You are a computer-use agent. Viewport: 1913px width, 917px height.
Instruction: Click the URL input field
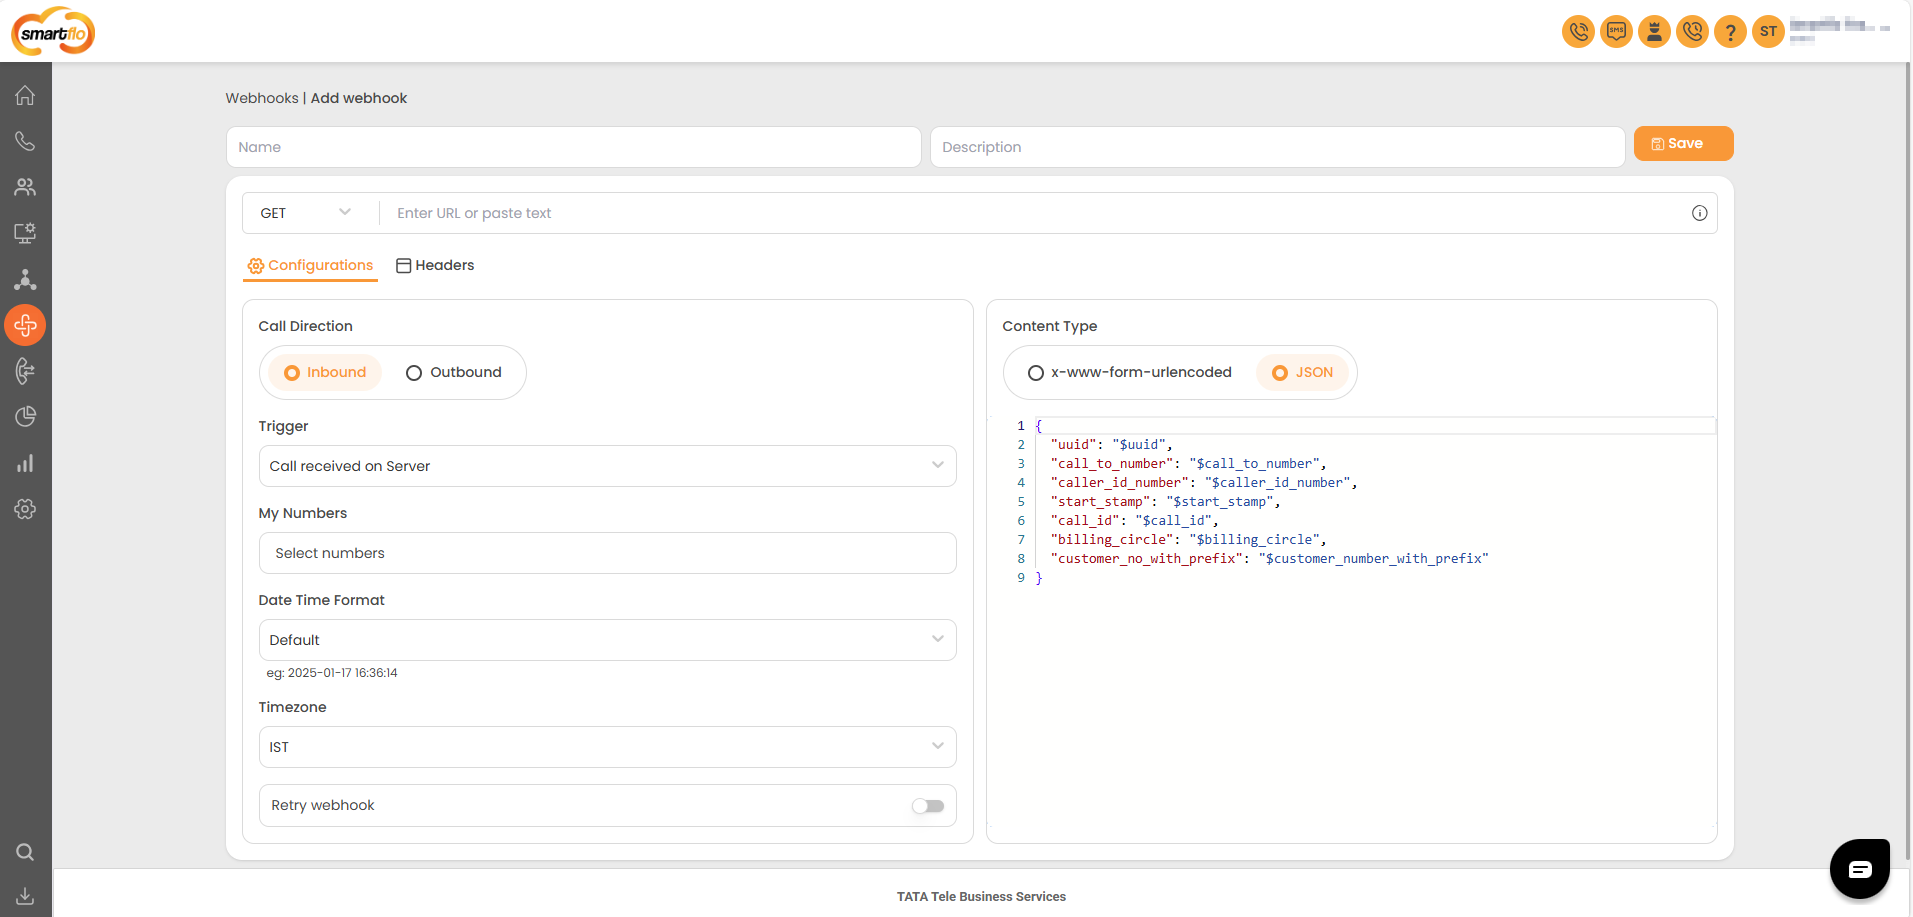pyautogui.click(x=1035, y=213)
